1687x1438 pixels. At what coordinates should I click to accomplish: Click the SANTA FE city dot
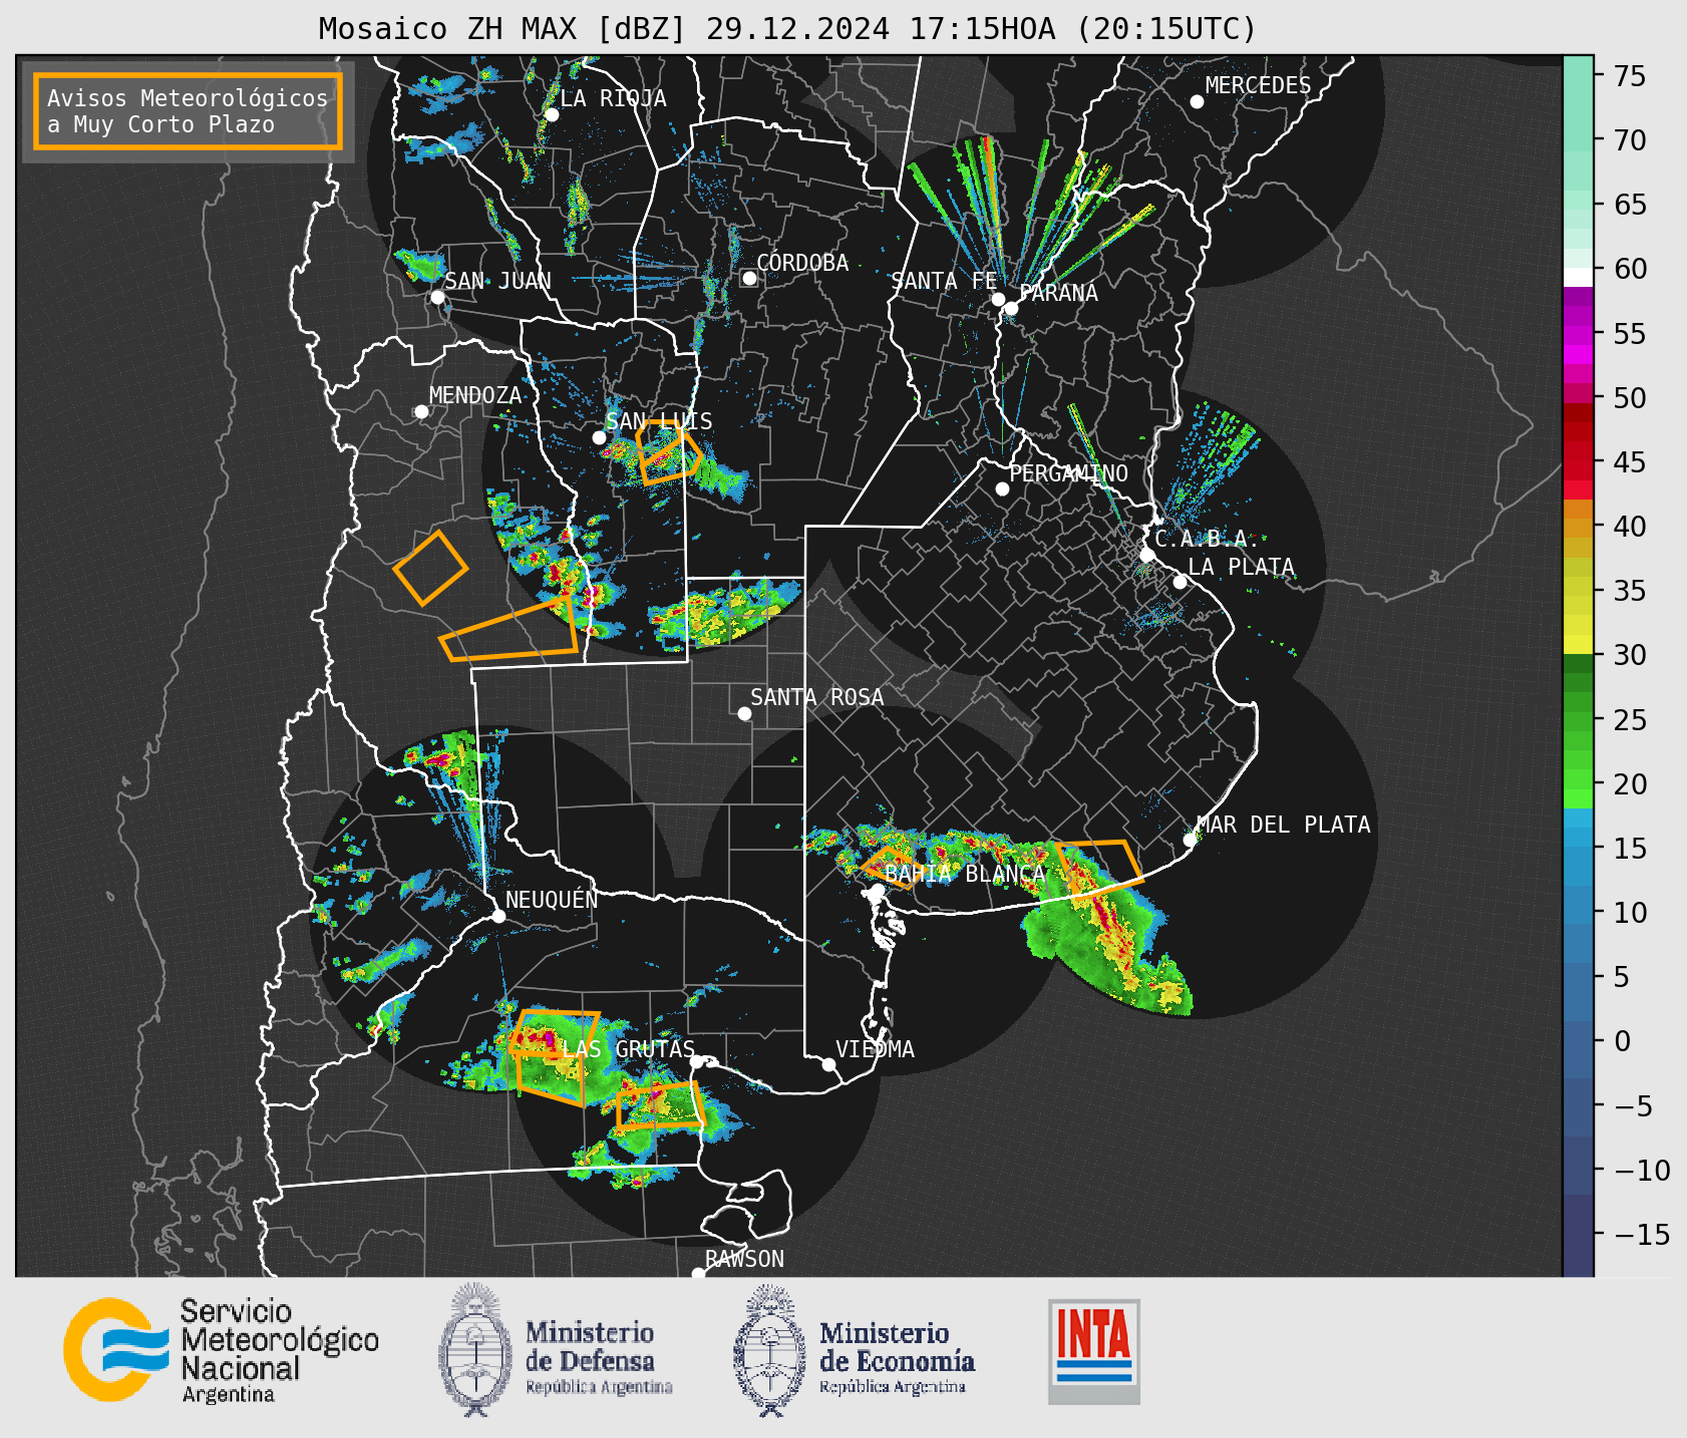998,299
